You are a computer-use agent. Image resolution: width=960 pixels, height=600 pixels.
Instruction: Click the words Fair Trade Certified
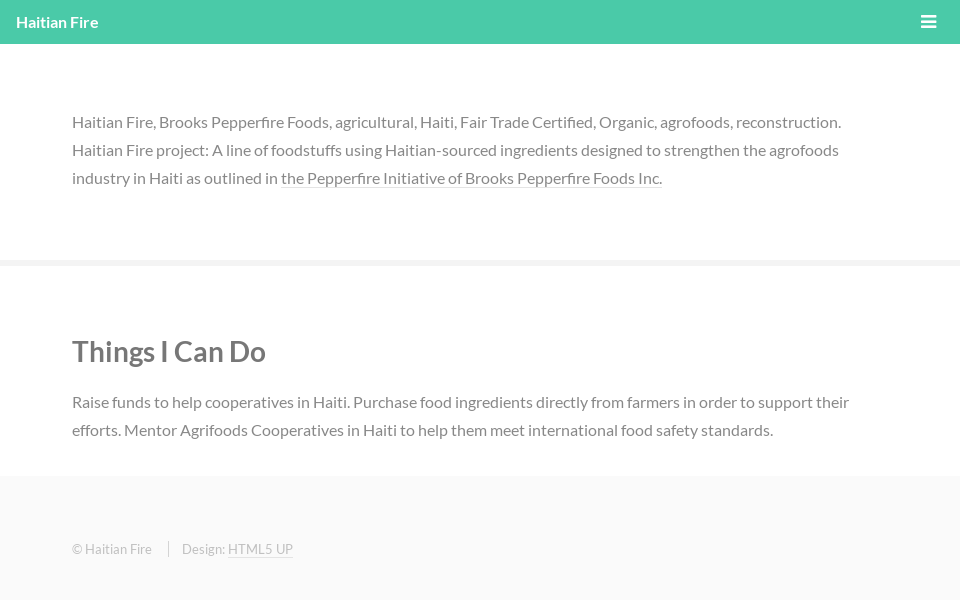click(526, 122)
